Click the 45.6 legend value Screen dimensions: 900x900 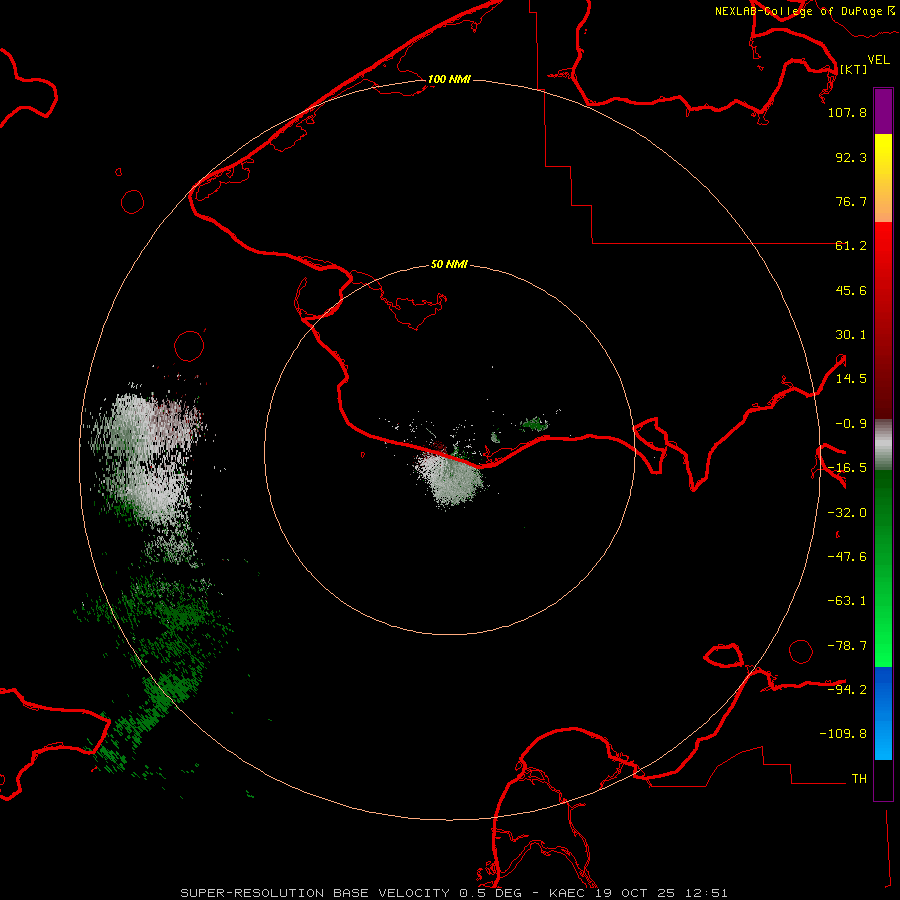pyautogui.click(x=851, y=290)
